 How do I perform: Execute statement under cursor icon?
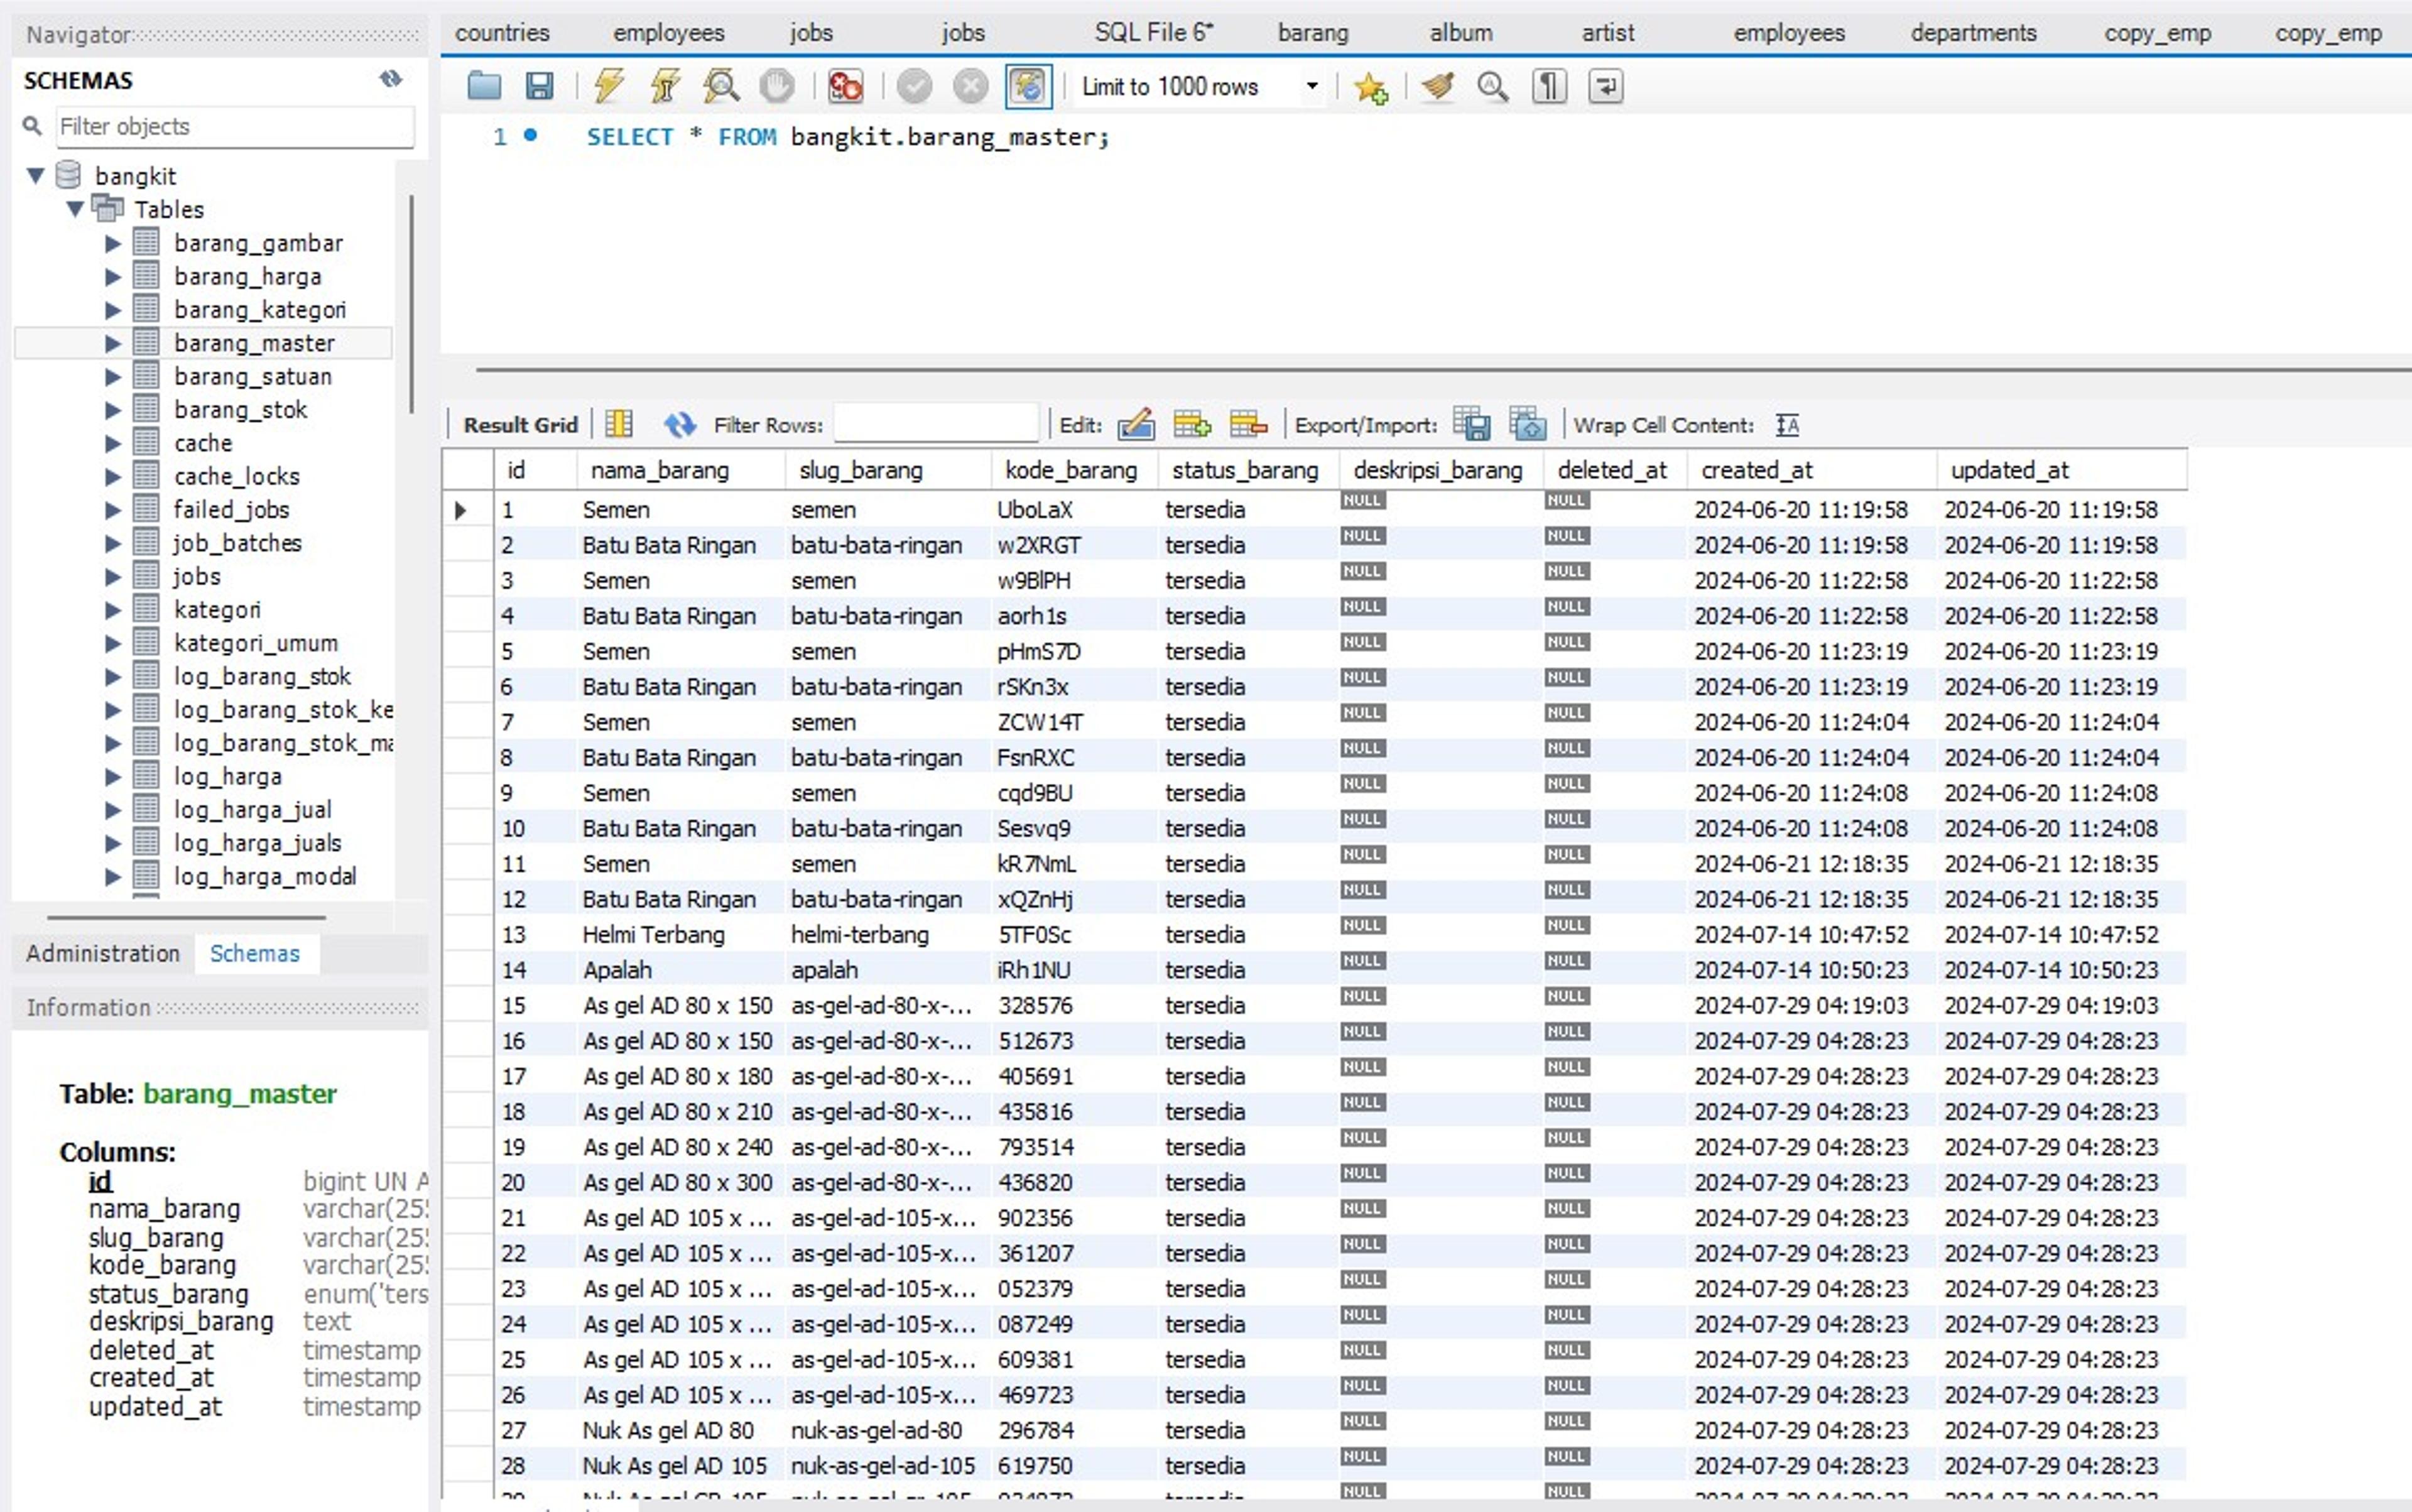(x=664, y=87)
